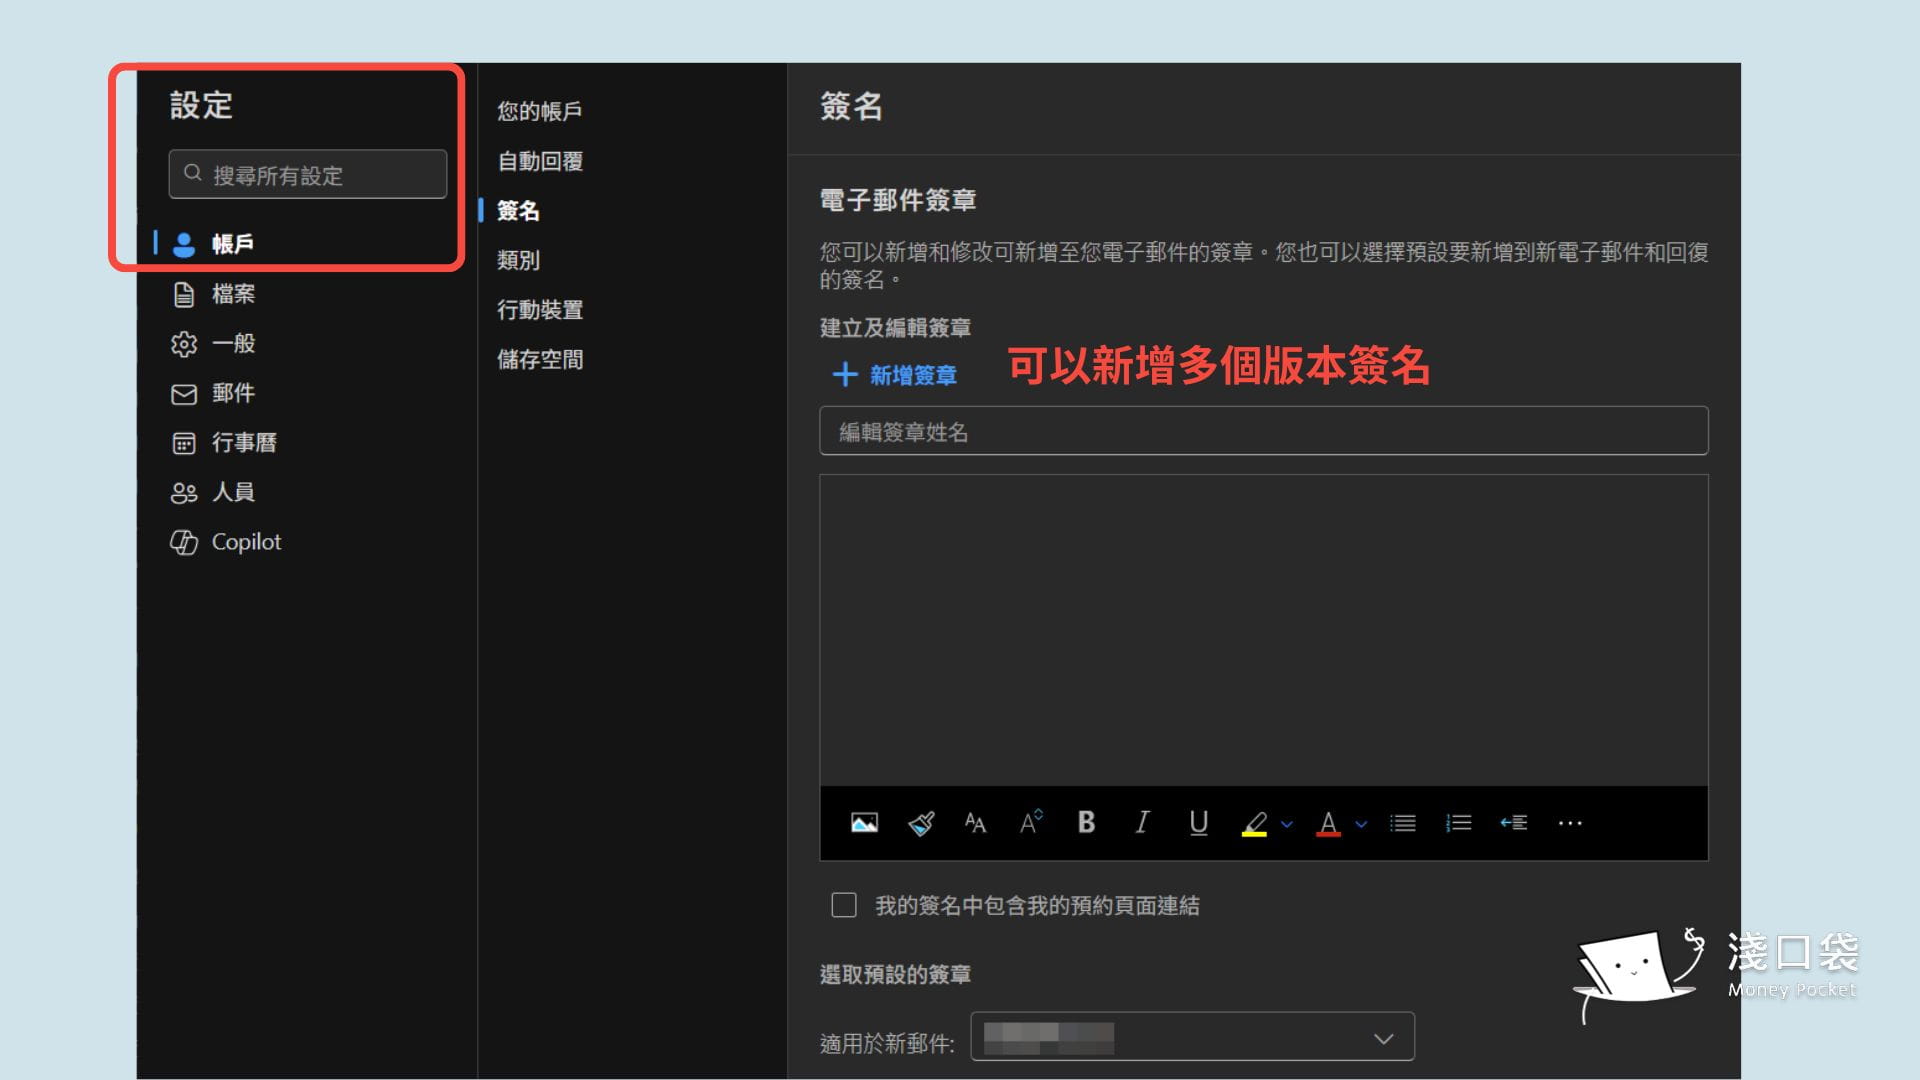Expand the highlight color dropdown arrow
Screen dimensions: 1920x1080
(x=1285, y=824)
